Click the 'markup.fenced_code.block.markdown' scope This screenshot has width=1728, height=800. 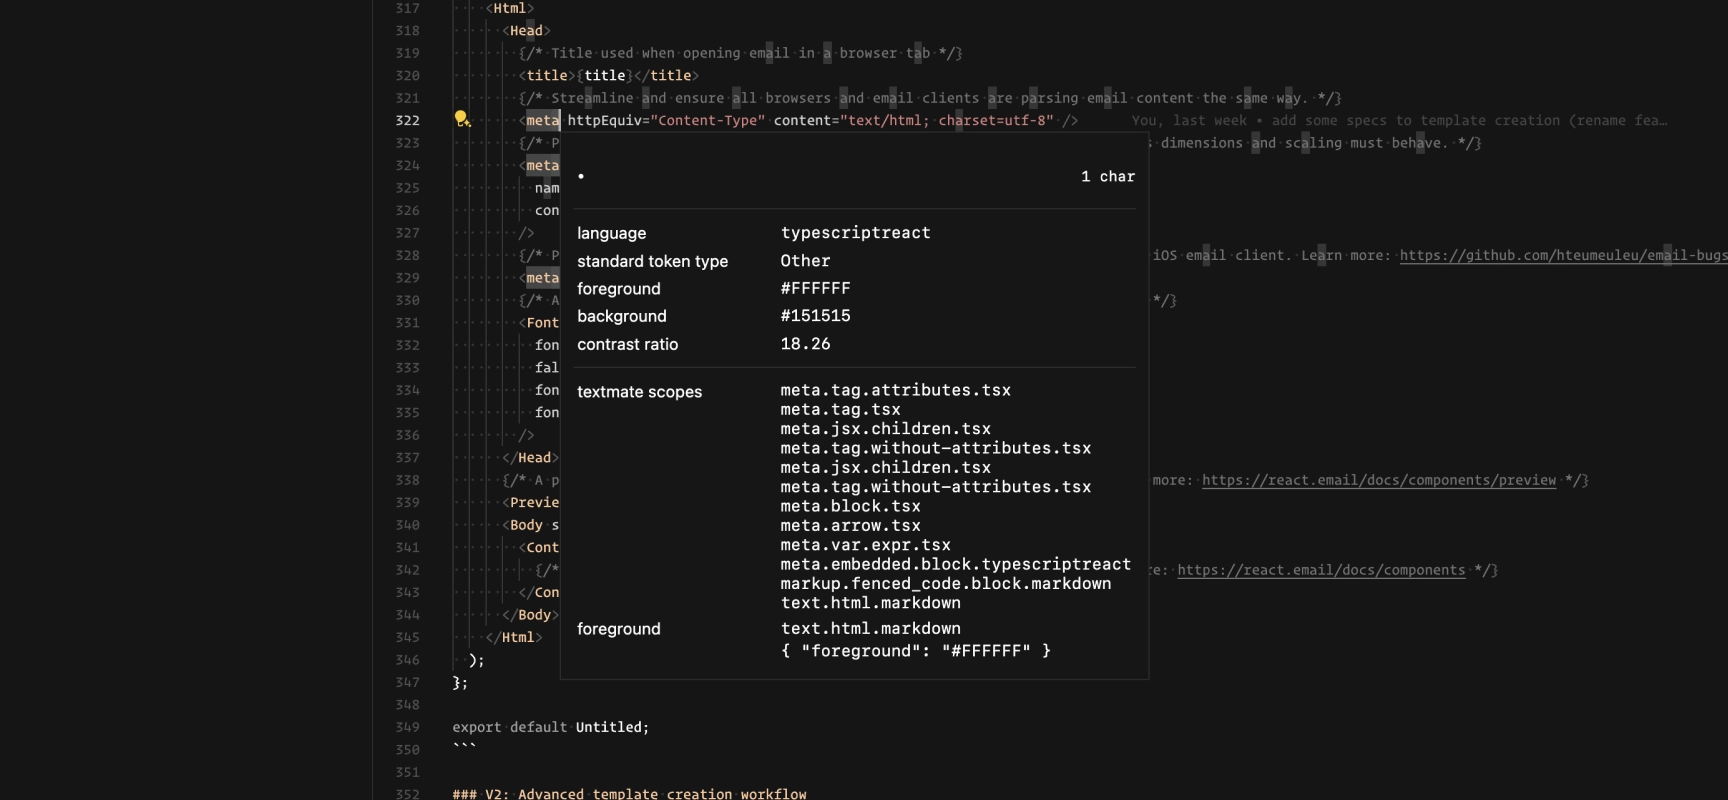pos(946,583)
